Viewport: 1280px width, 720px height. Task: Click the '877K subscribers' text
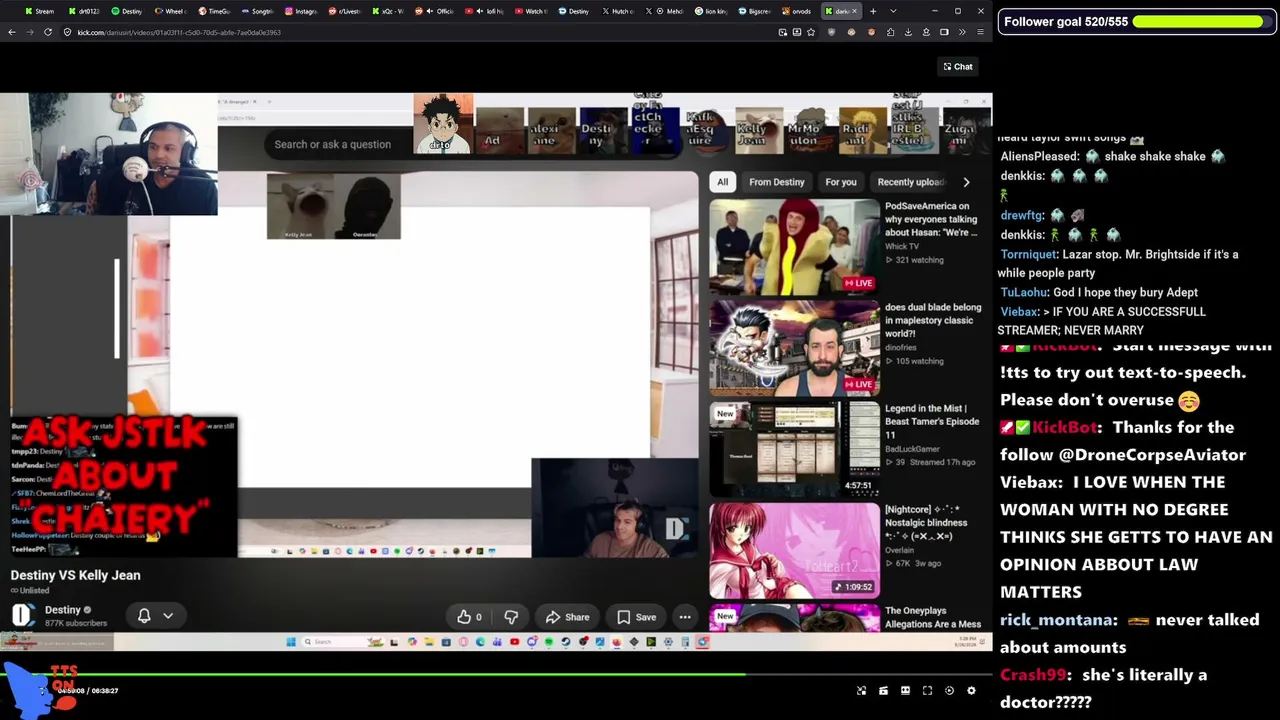pyautogui.click(x=76, y=623)
